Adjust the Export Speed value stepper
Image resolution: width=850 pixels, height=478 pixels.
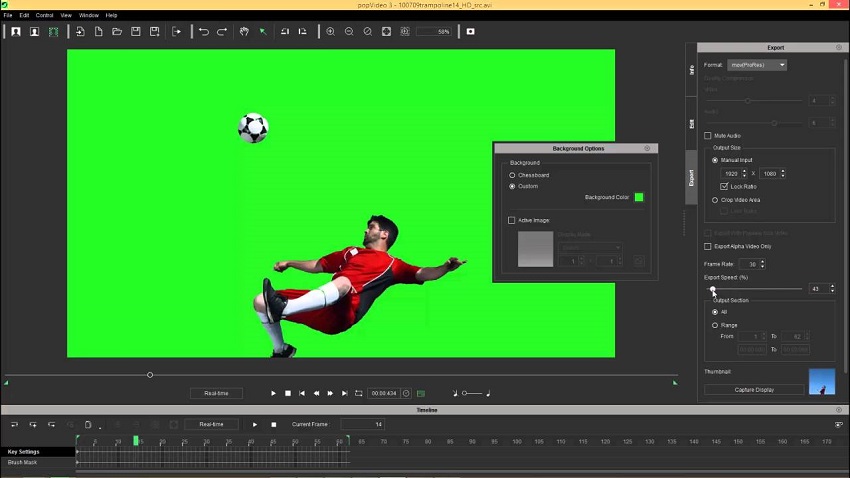click(832, 289)
